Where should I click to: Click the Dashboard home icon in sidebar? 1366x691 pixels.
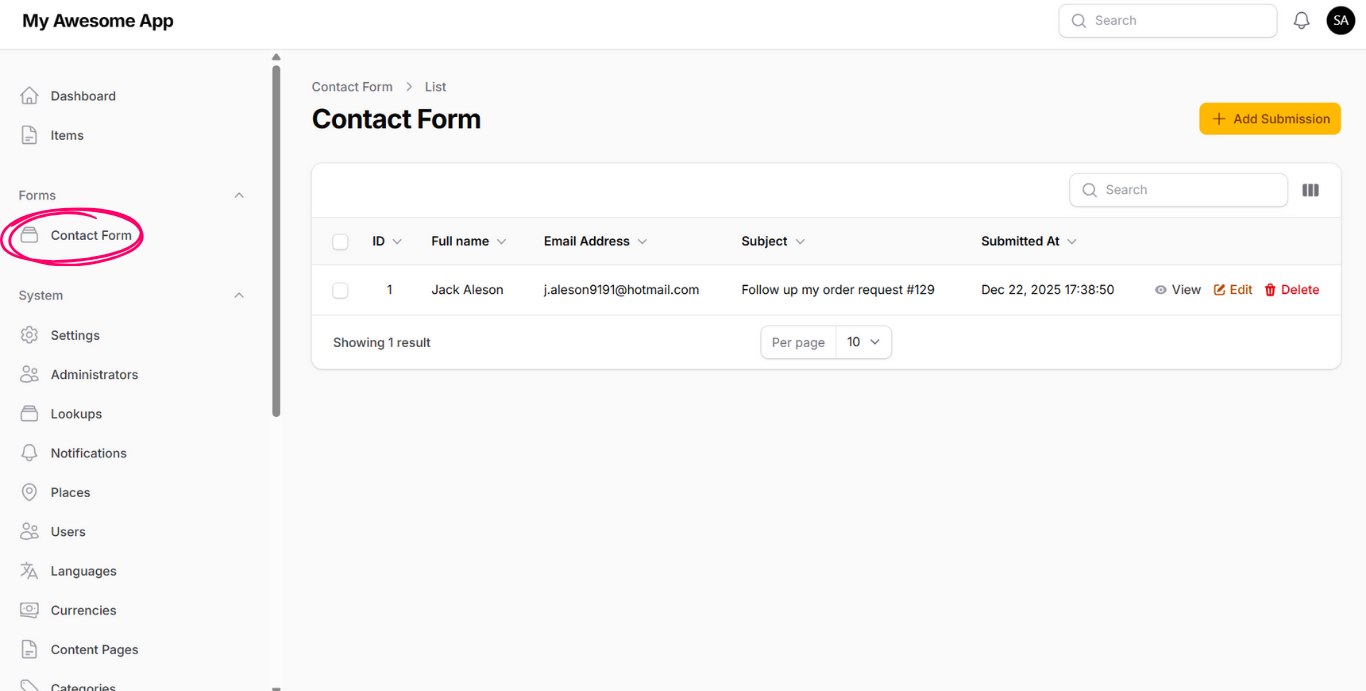point(30,96)
